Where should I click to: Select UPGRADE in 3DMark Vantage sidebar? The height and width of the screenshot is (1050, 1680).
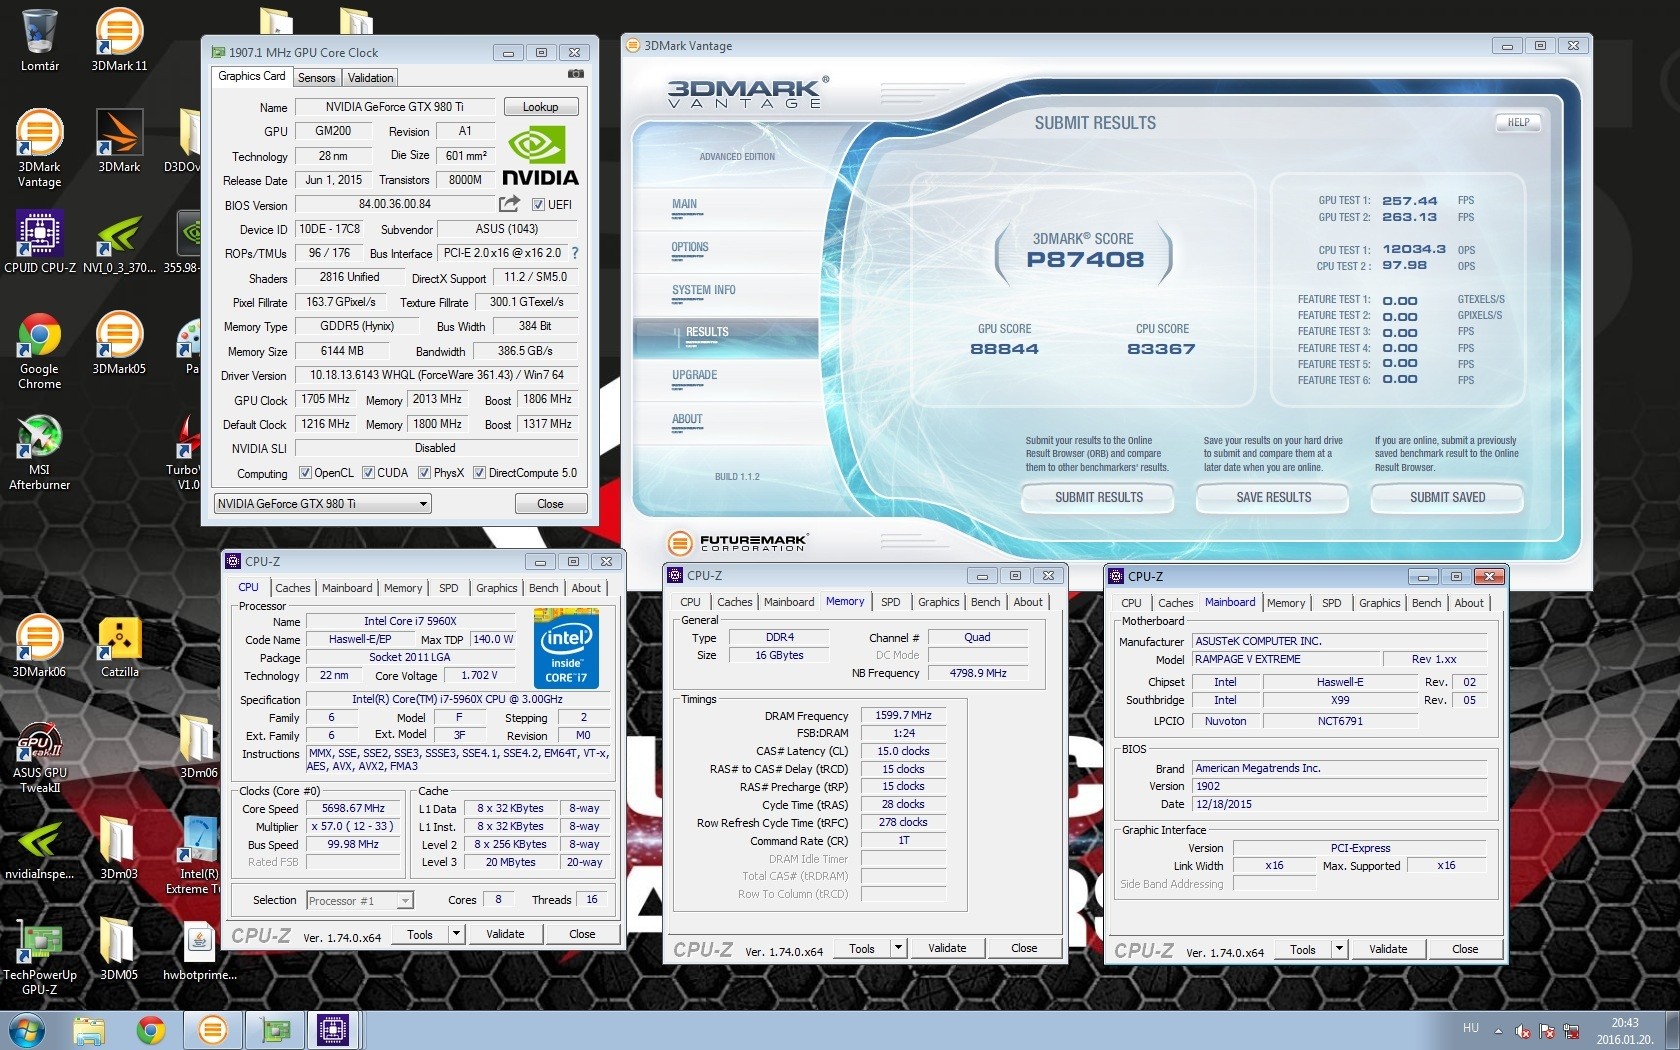[x=694, y=375]
